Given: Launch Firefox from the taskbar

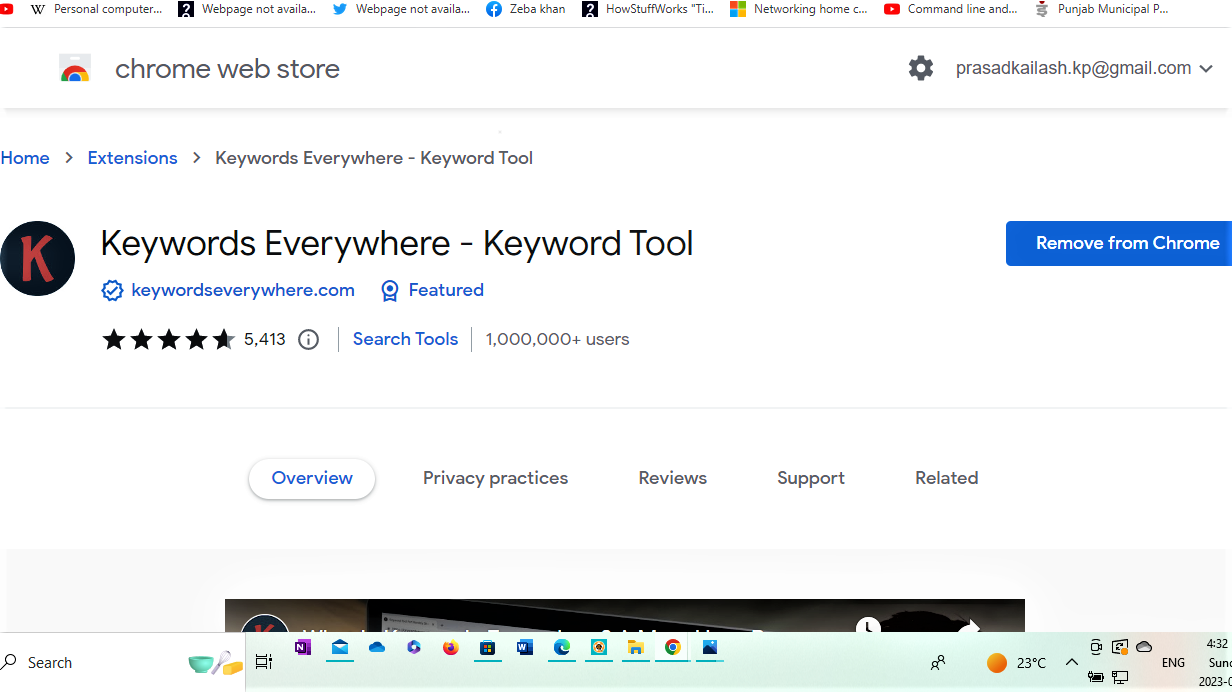Looking at the screenshot, I should point(451,648).
